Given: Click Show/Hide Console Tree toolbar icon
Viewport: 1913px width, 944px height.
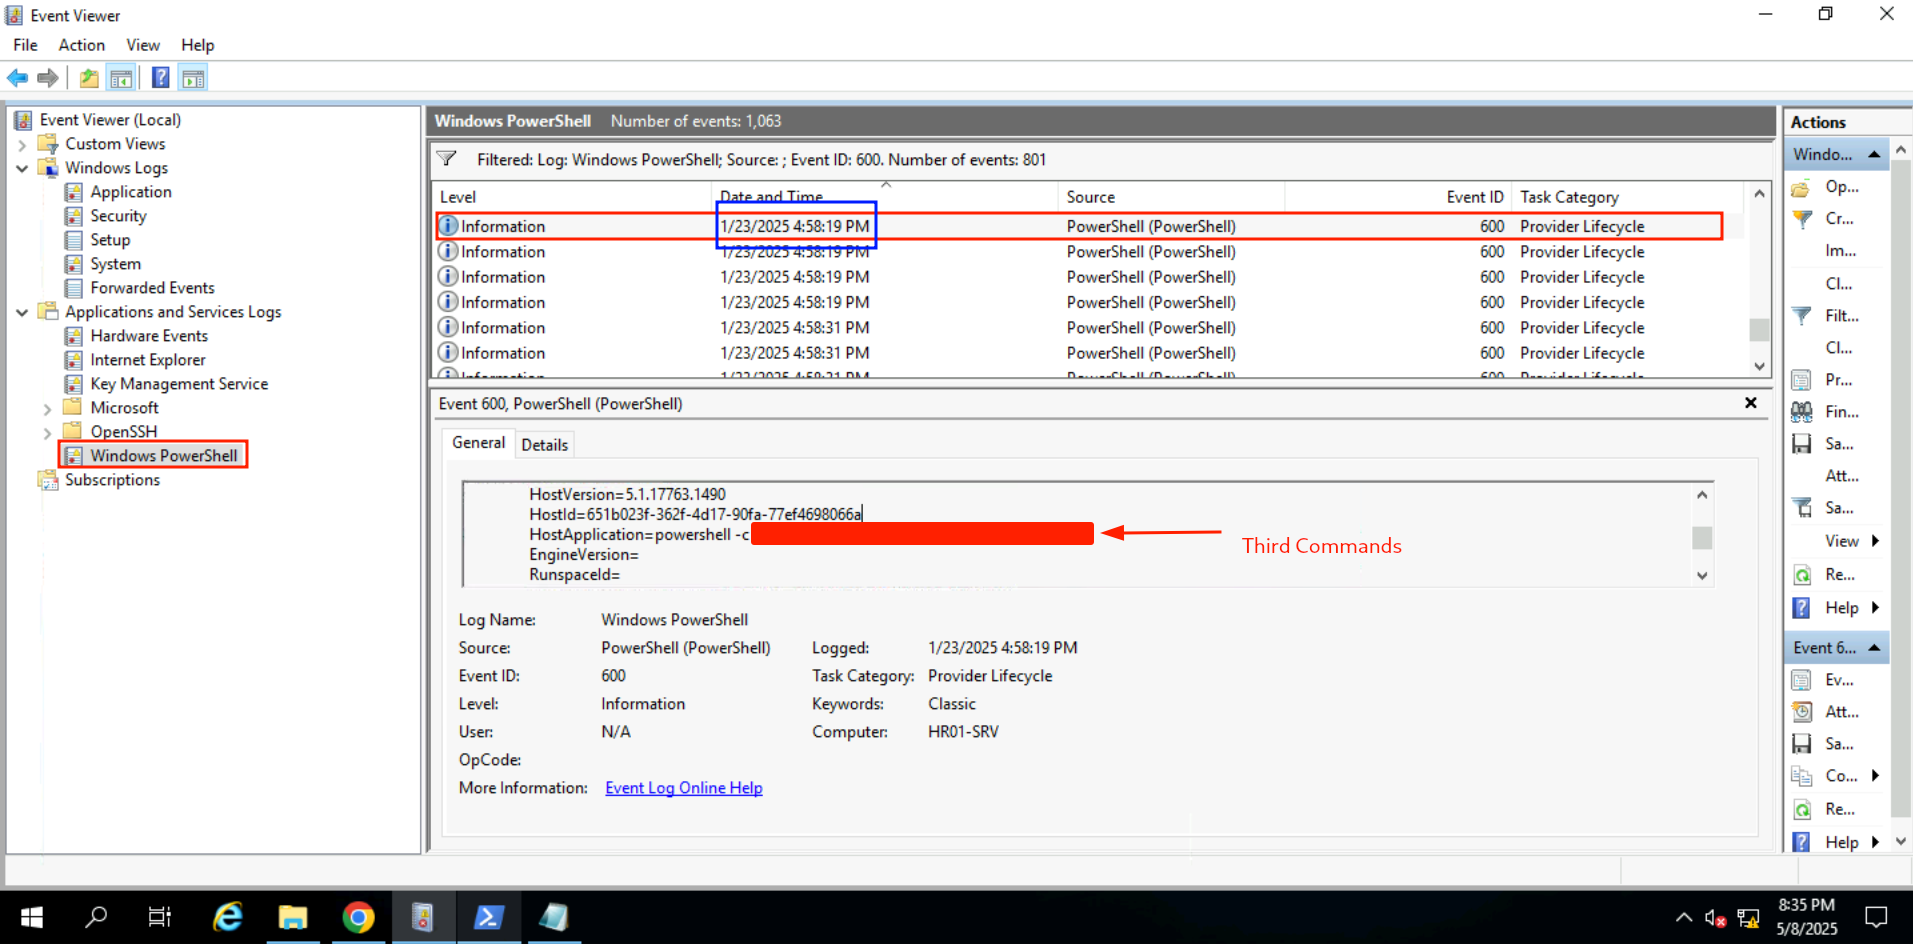Looking at the screenshot, I should coord(121,78).
